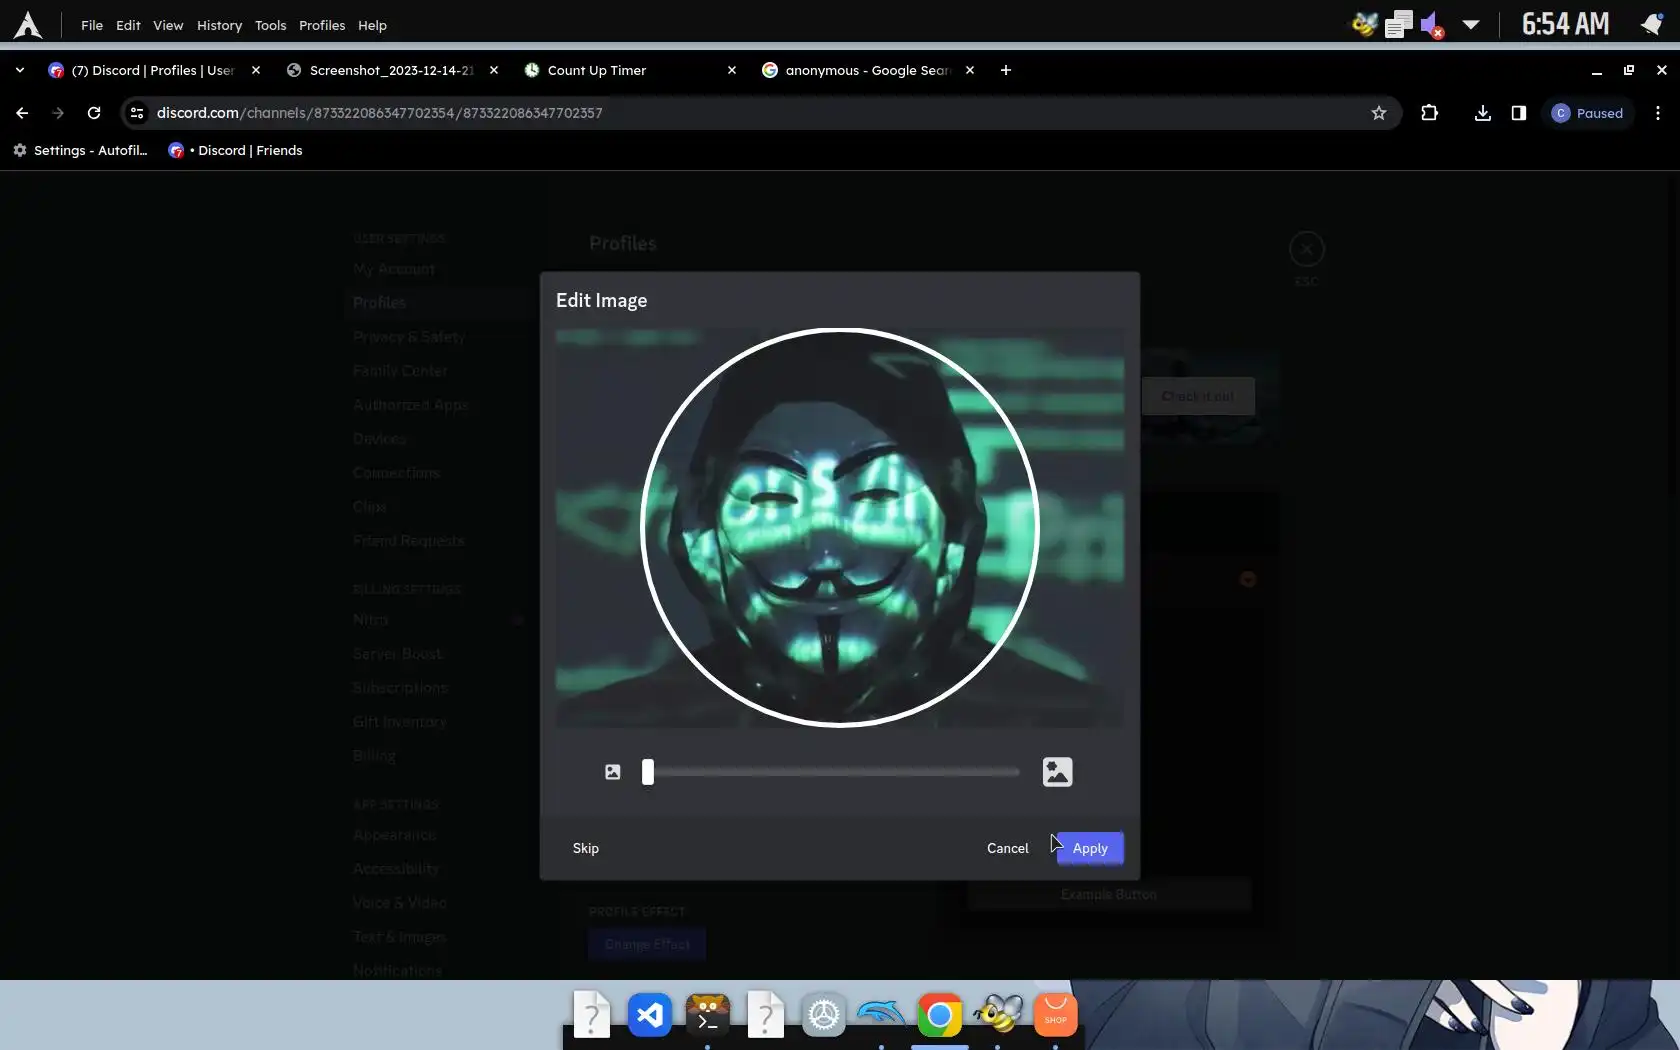Close the anonymous Google Search tab
The height and width of the screenshot is (1050, 1680).
pyautogui.click(x=970, y=70)
